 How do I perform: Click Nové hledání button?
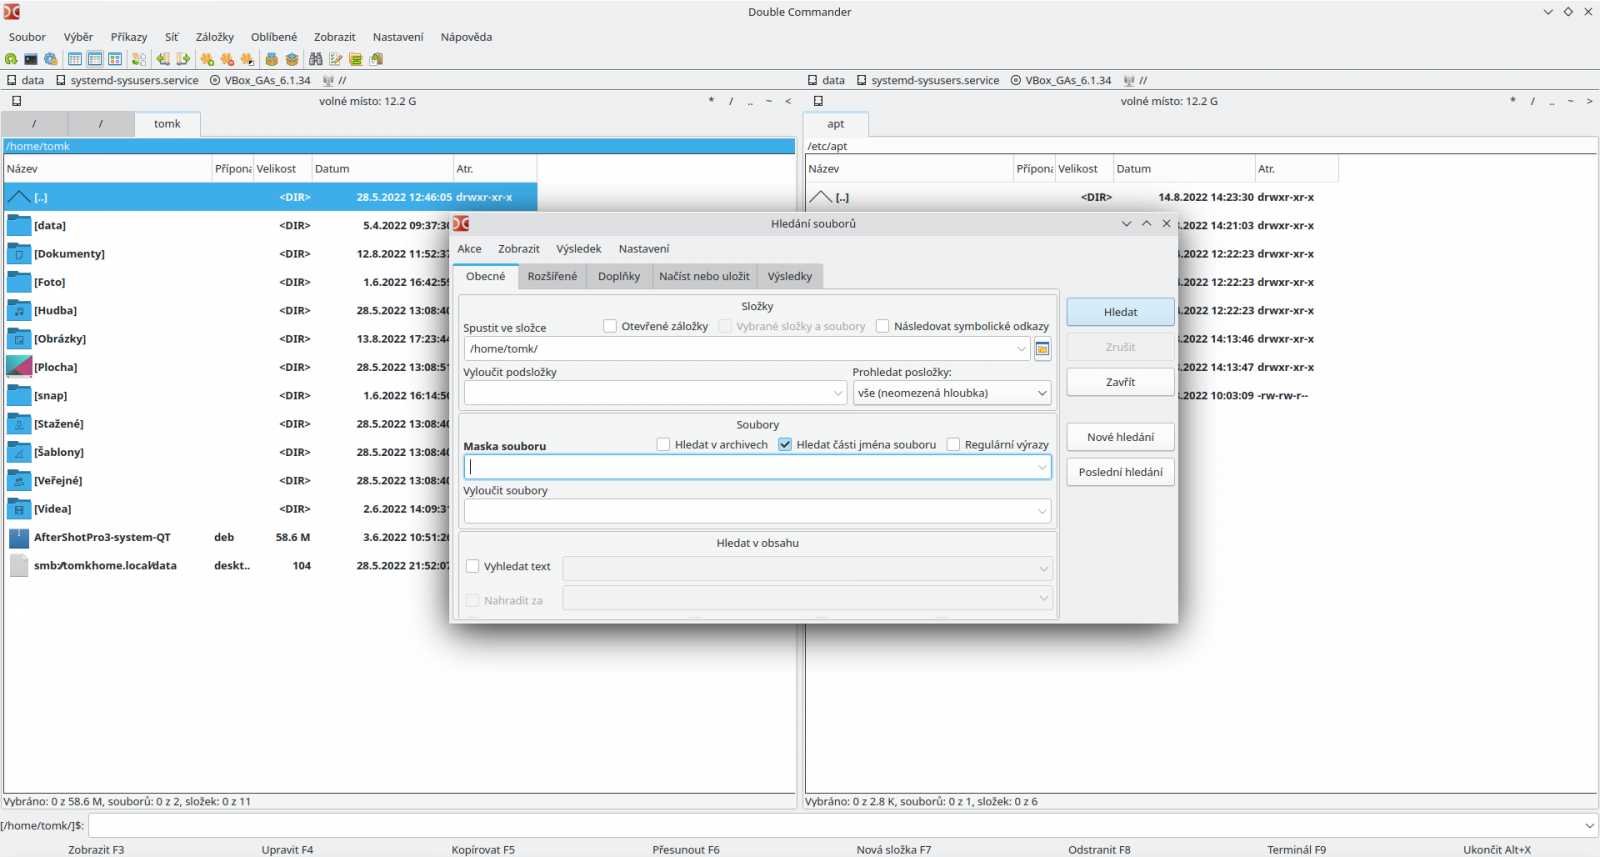1120,437
